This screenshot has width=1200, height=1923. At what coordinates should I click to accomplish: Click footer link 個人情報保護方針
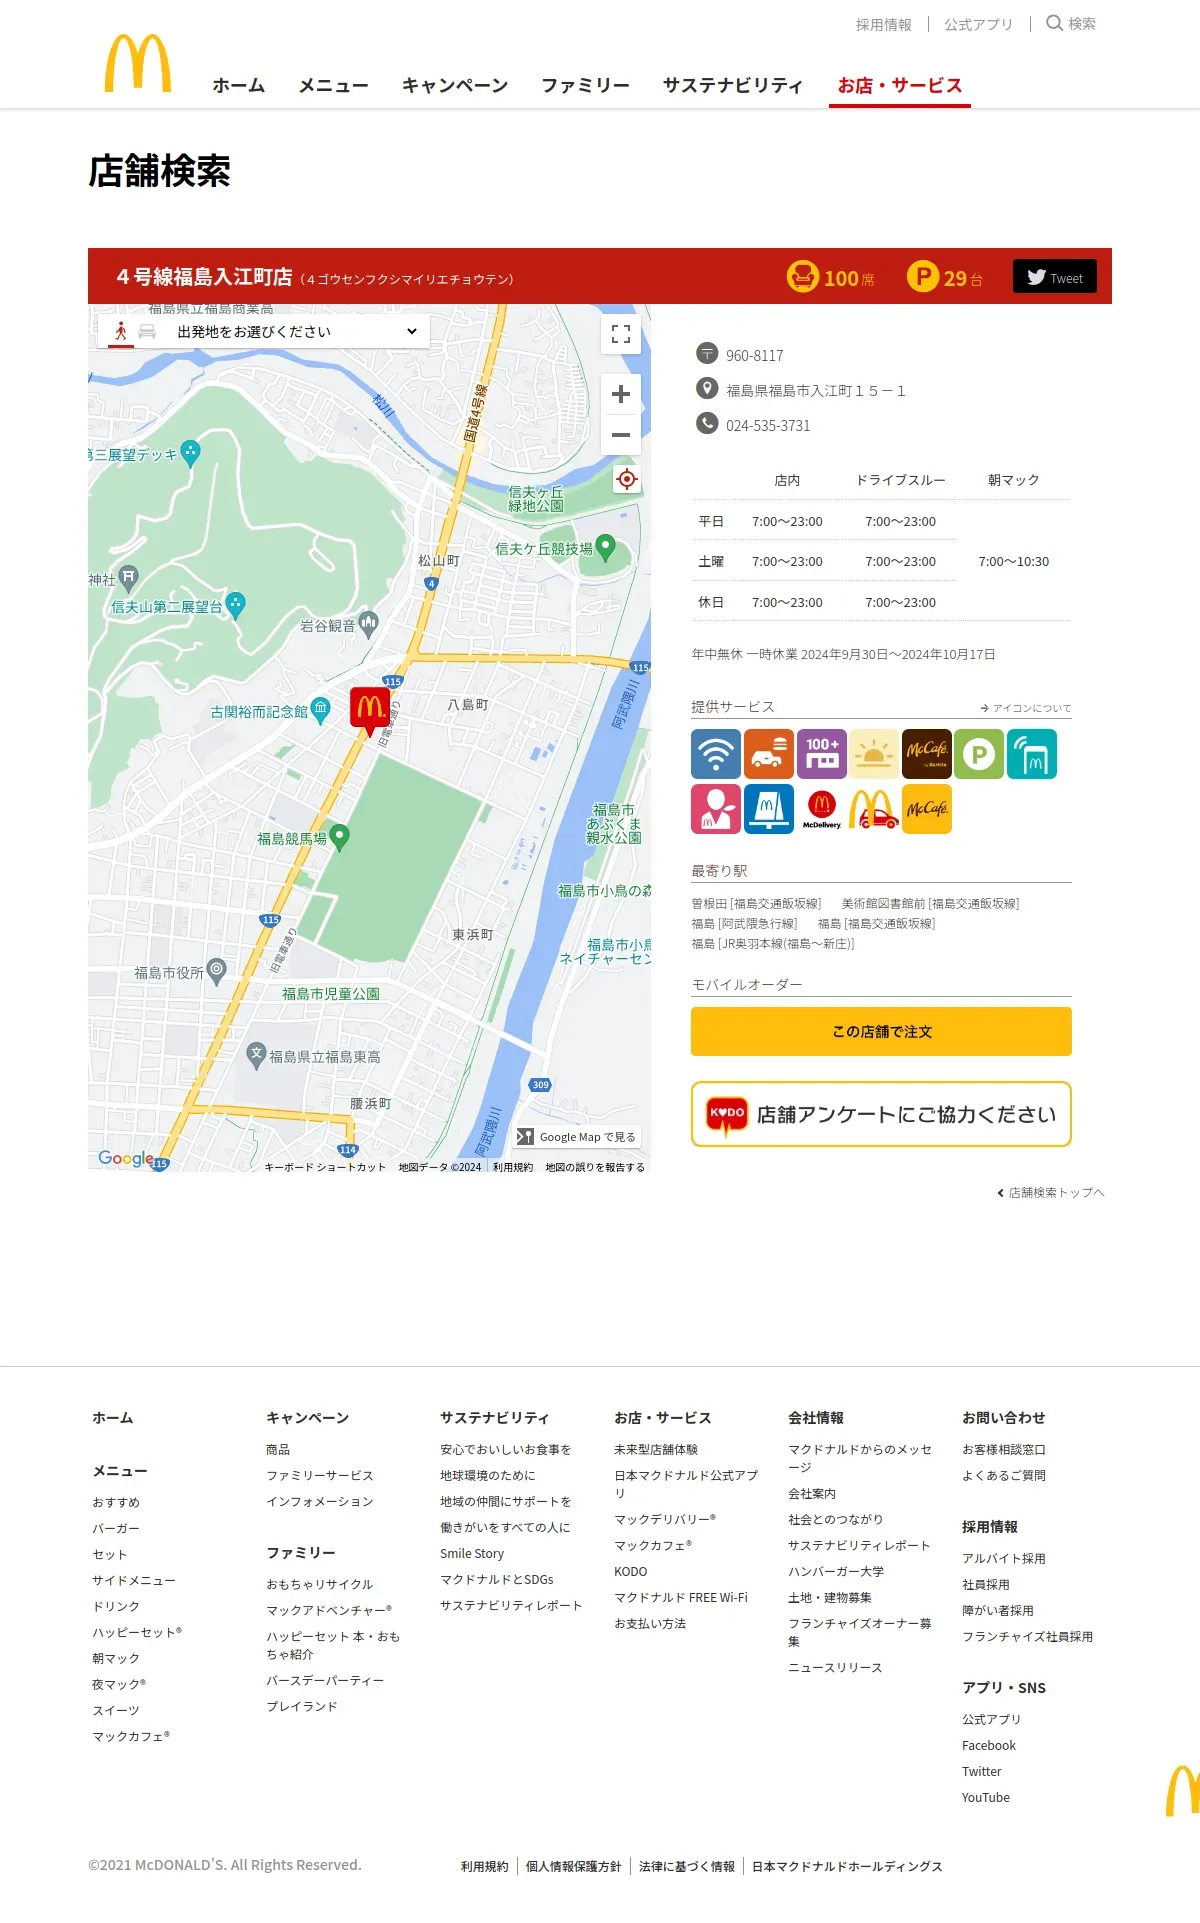(574, 1866)
